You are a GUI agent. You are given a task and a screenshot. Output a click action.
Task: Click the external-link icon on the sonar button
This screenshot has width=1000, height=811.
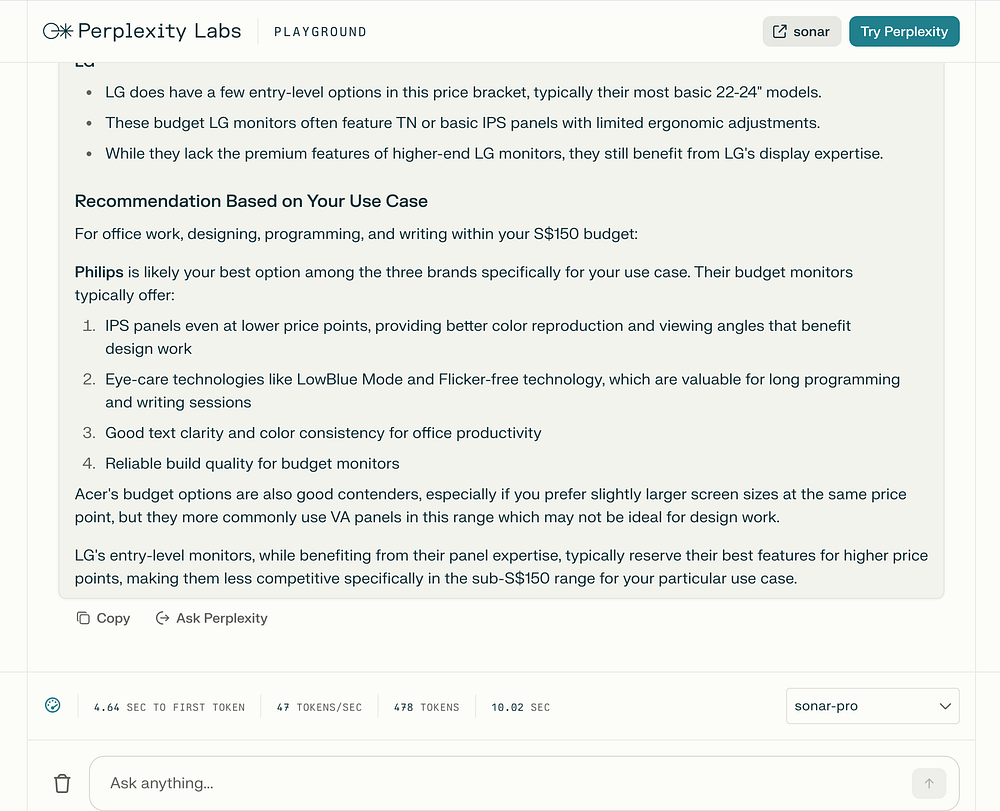779,32
